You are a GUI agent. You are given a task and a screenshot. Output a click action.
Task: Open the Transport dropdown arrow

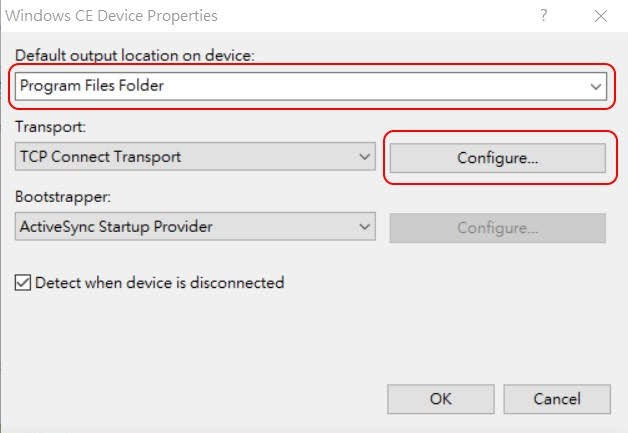(x=364, y=157)
